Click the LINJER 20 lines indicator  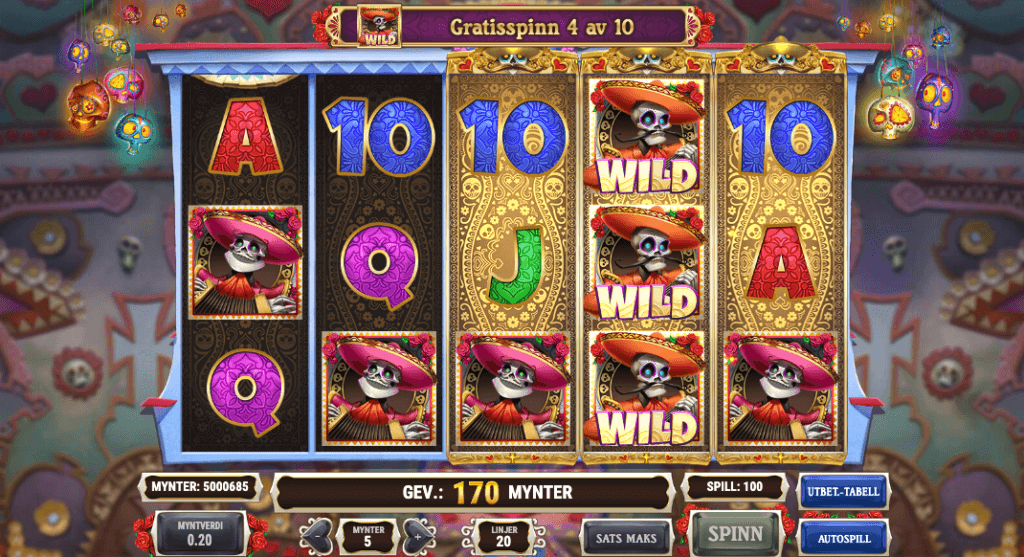504,537
